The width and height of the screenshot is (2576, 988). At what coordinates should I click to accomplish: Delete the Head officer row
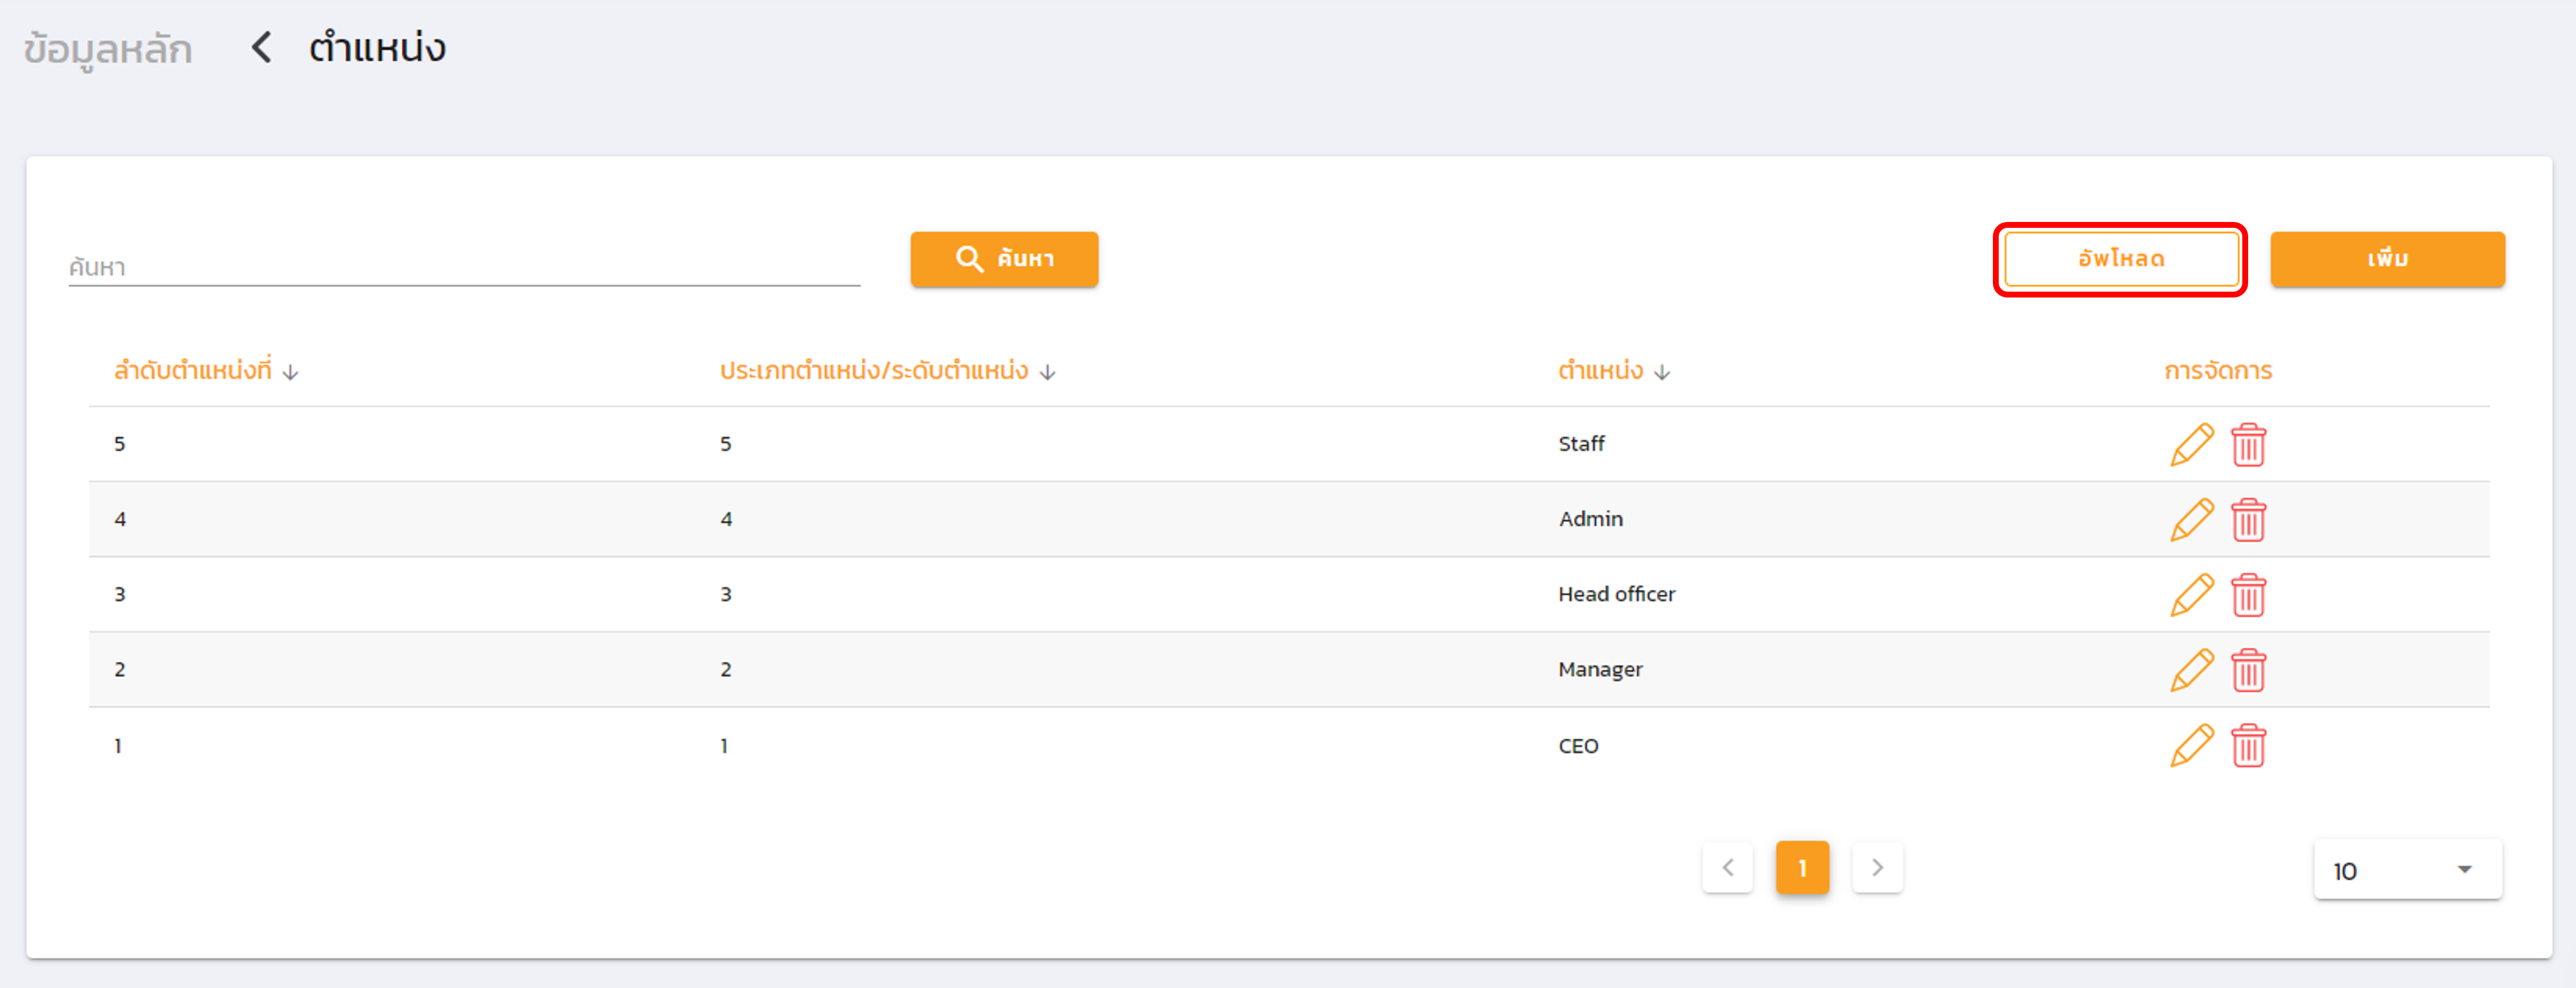(x=2248, y=595)
